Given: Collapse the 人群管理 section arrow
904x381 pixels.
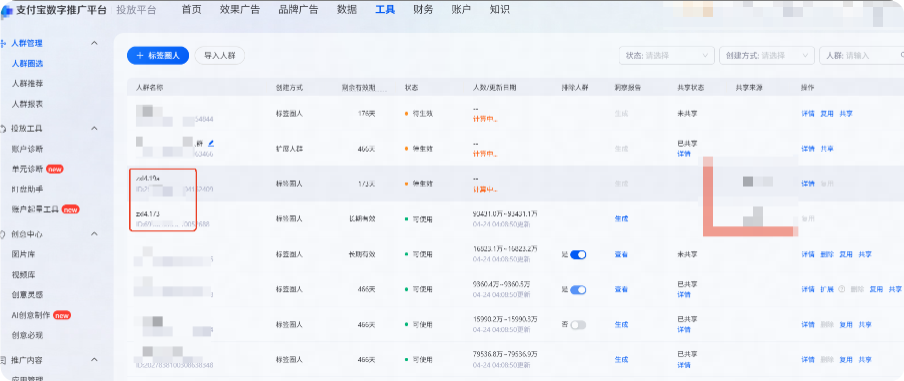Looking at the screenshot, I should point(95,43).
